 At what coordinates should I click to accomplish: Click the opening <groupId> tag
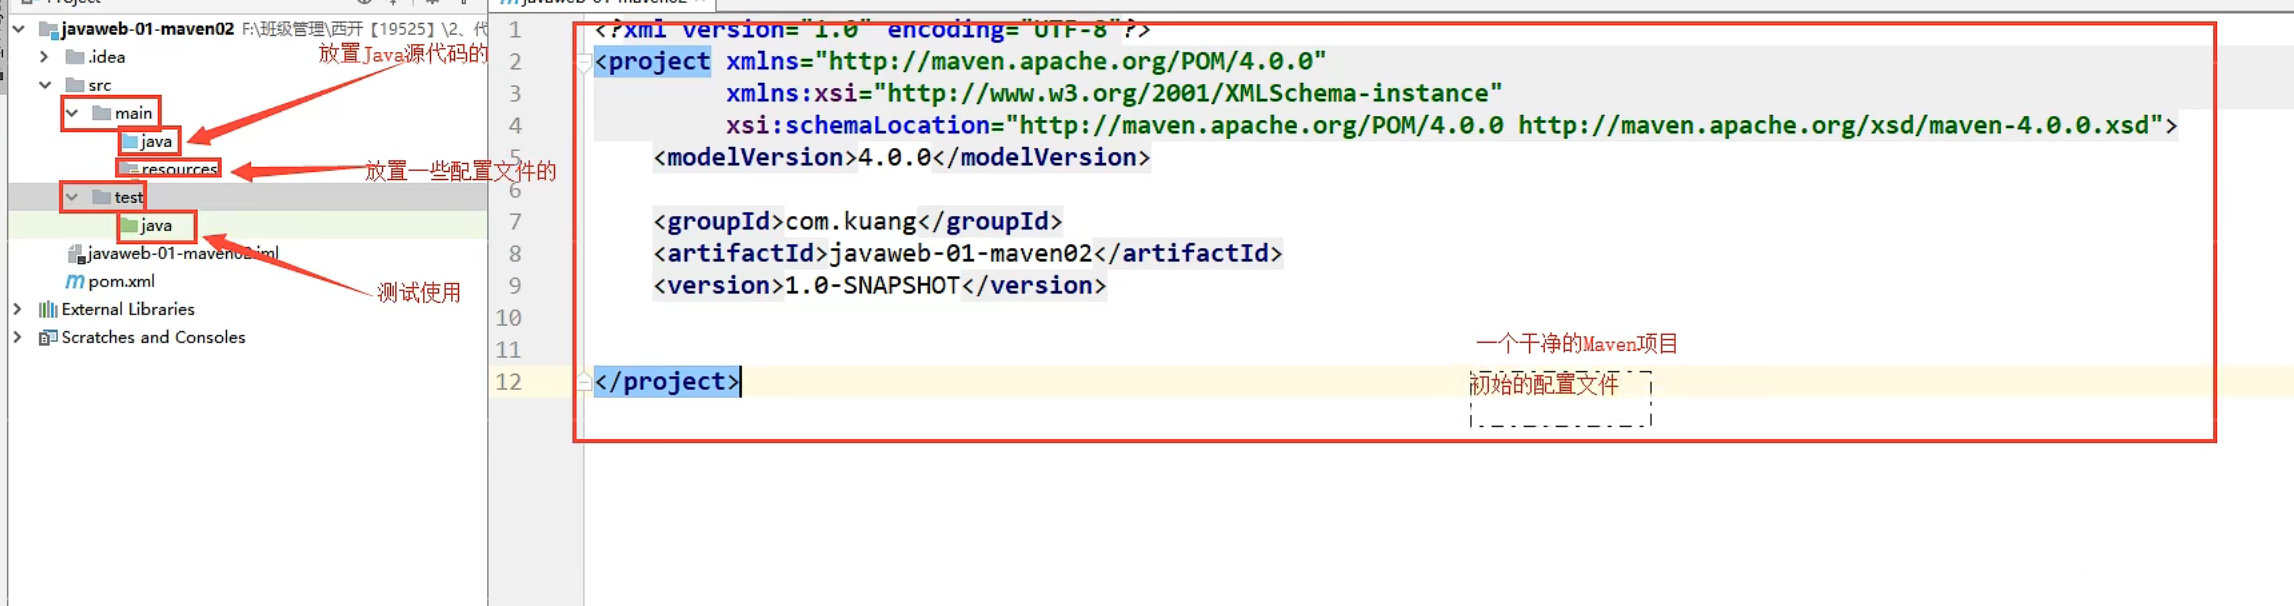click(x=719, y=221)
